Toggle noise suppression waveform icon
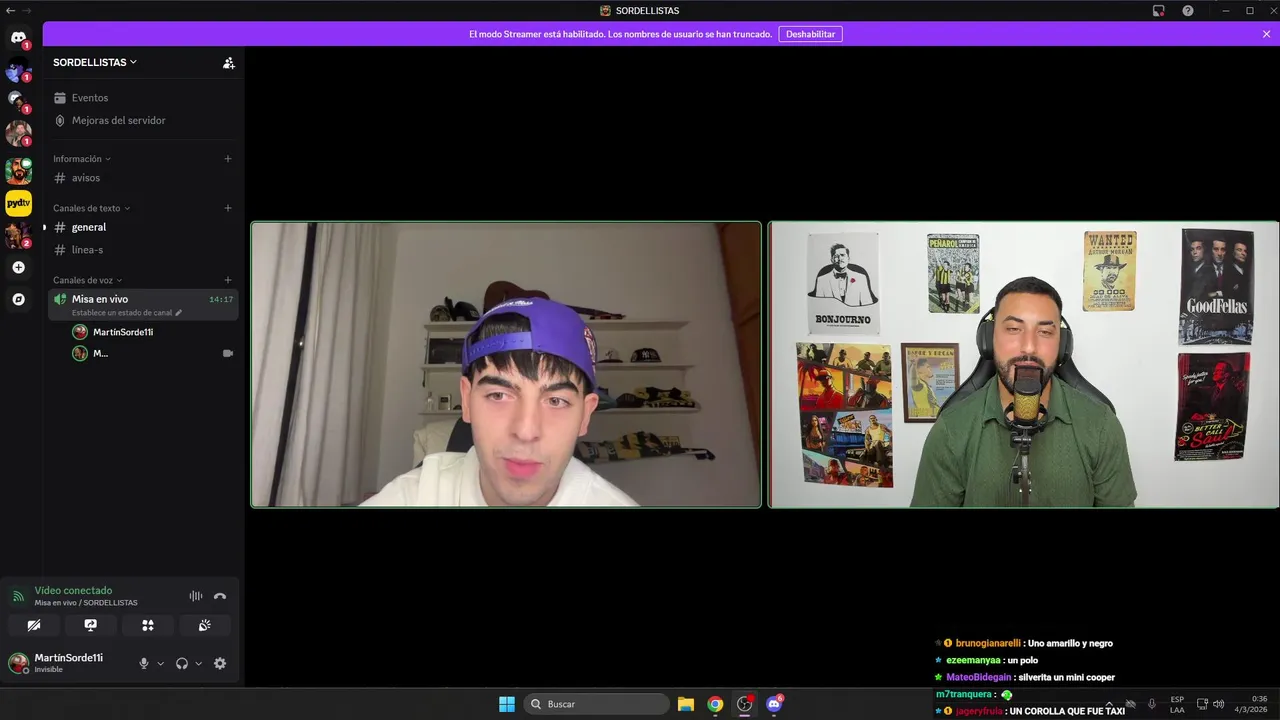1280x720 pixels. [196, 596]
